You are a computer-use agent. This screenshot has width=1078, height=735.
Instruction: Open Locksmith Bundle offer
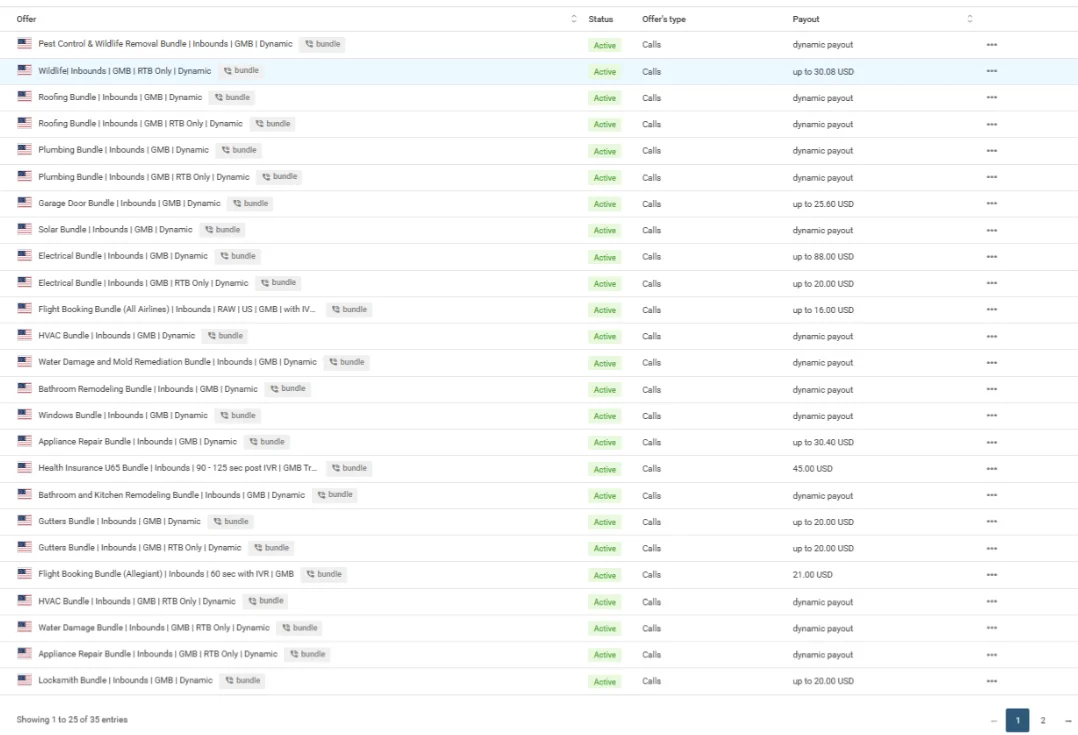coord(126,680)
